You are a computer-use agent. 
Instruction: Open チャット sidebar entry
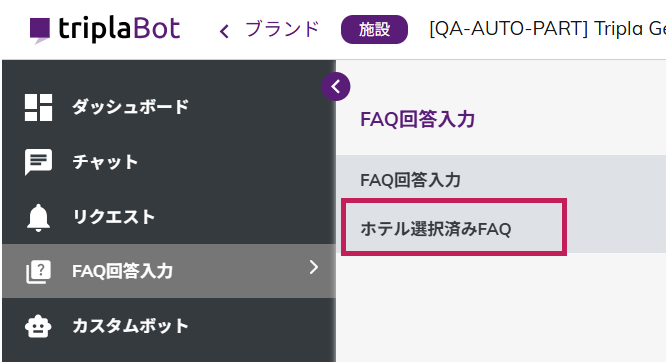coord(169,162)
